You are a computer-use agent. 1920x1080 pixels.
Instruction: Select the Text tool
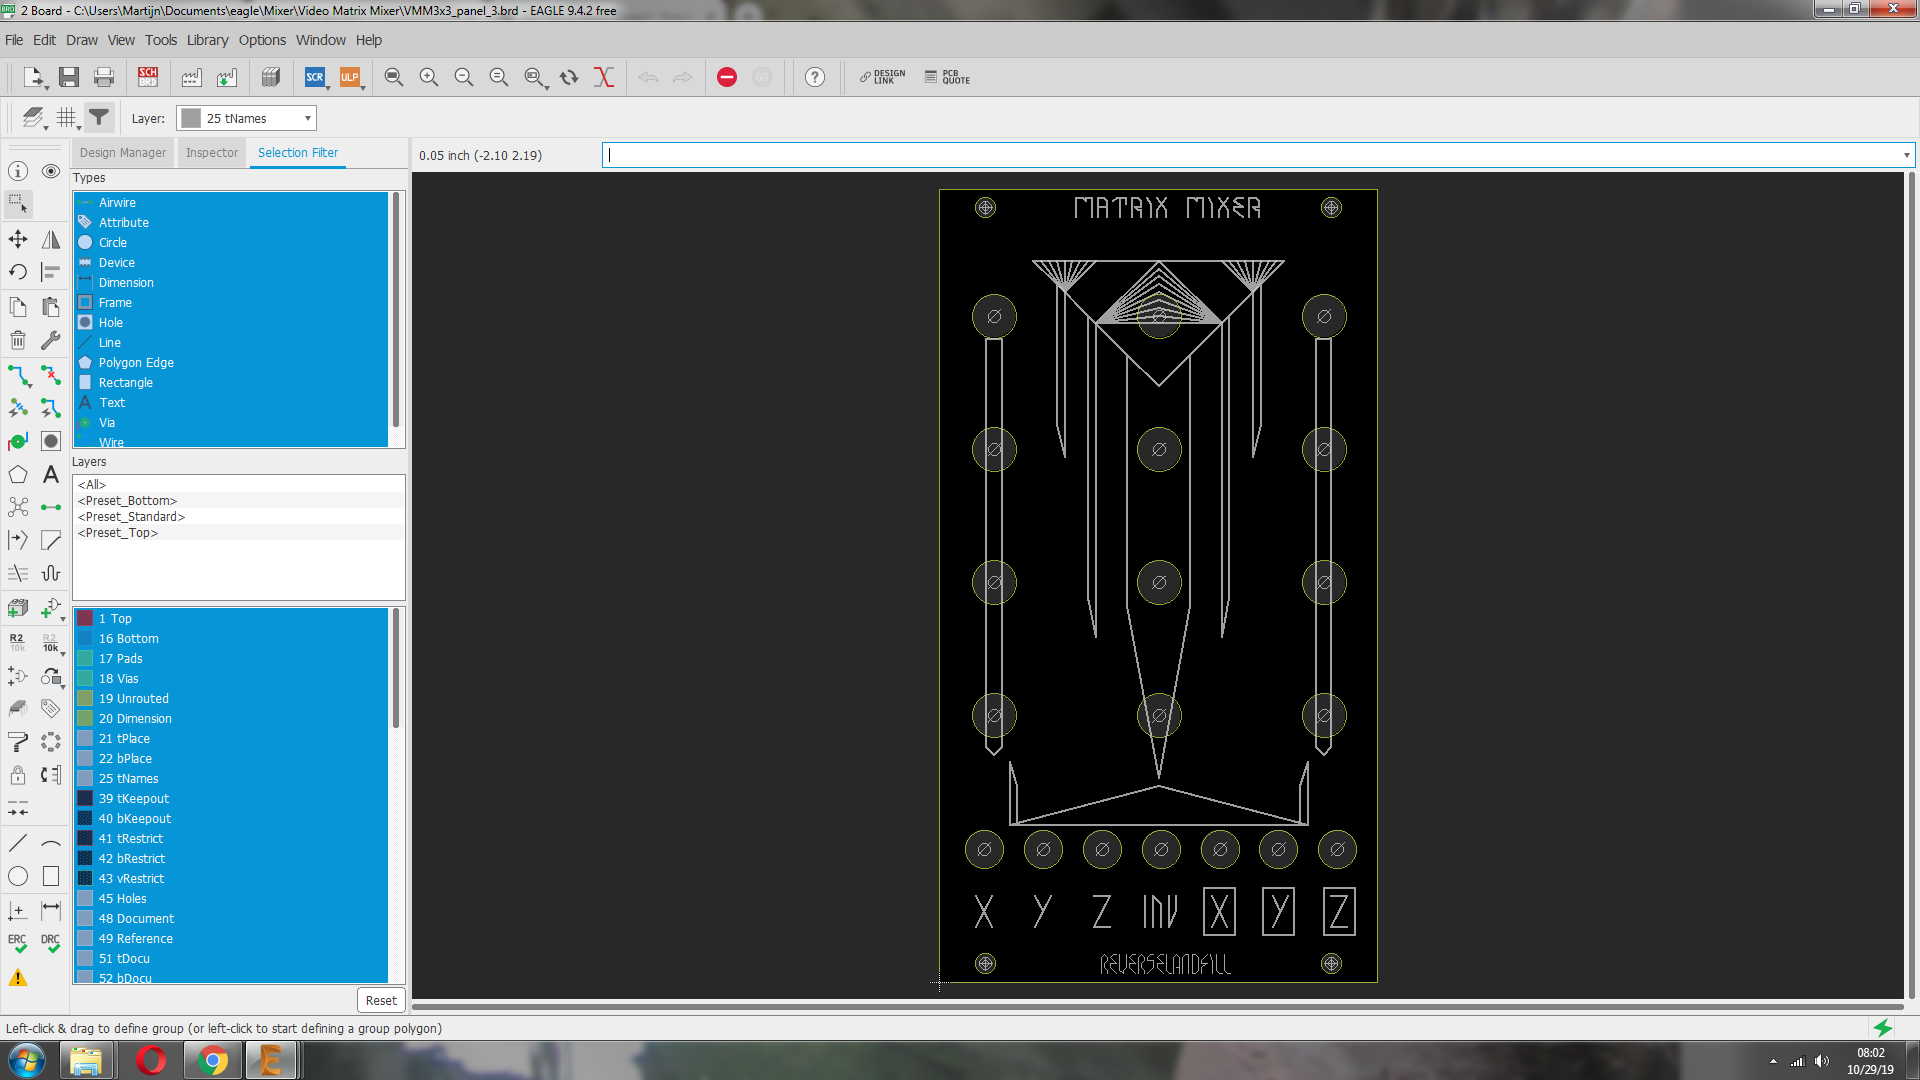tap(51, 475)
